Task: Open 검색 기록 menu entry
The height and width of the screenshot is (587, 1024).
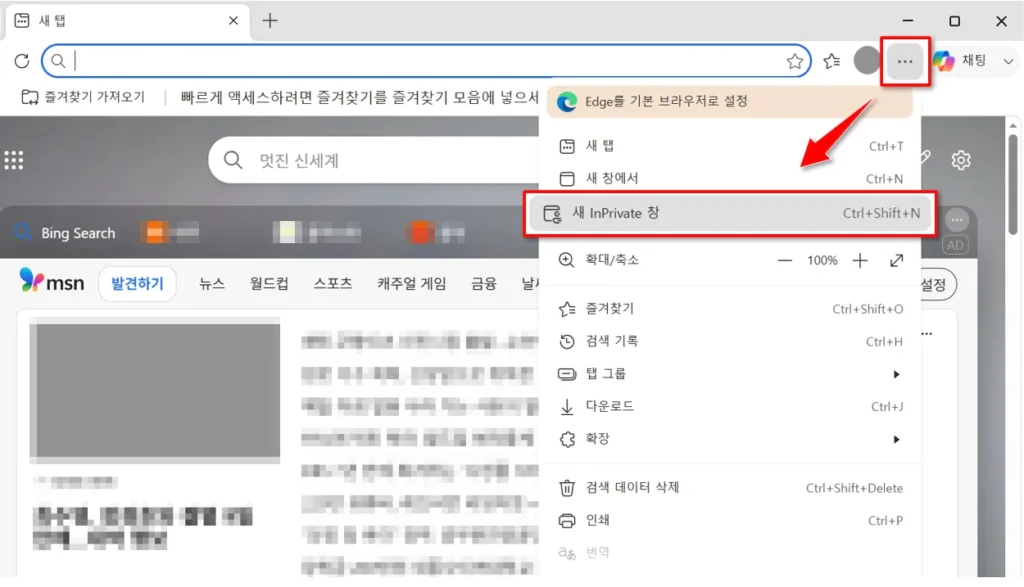Action: click(x=731, y=341)
